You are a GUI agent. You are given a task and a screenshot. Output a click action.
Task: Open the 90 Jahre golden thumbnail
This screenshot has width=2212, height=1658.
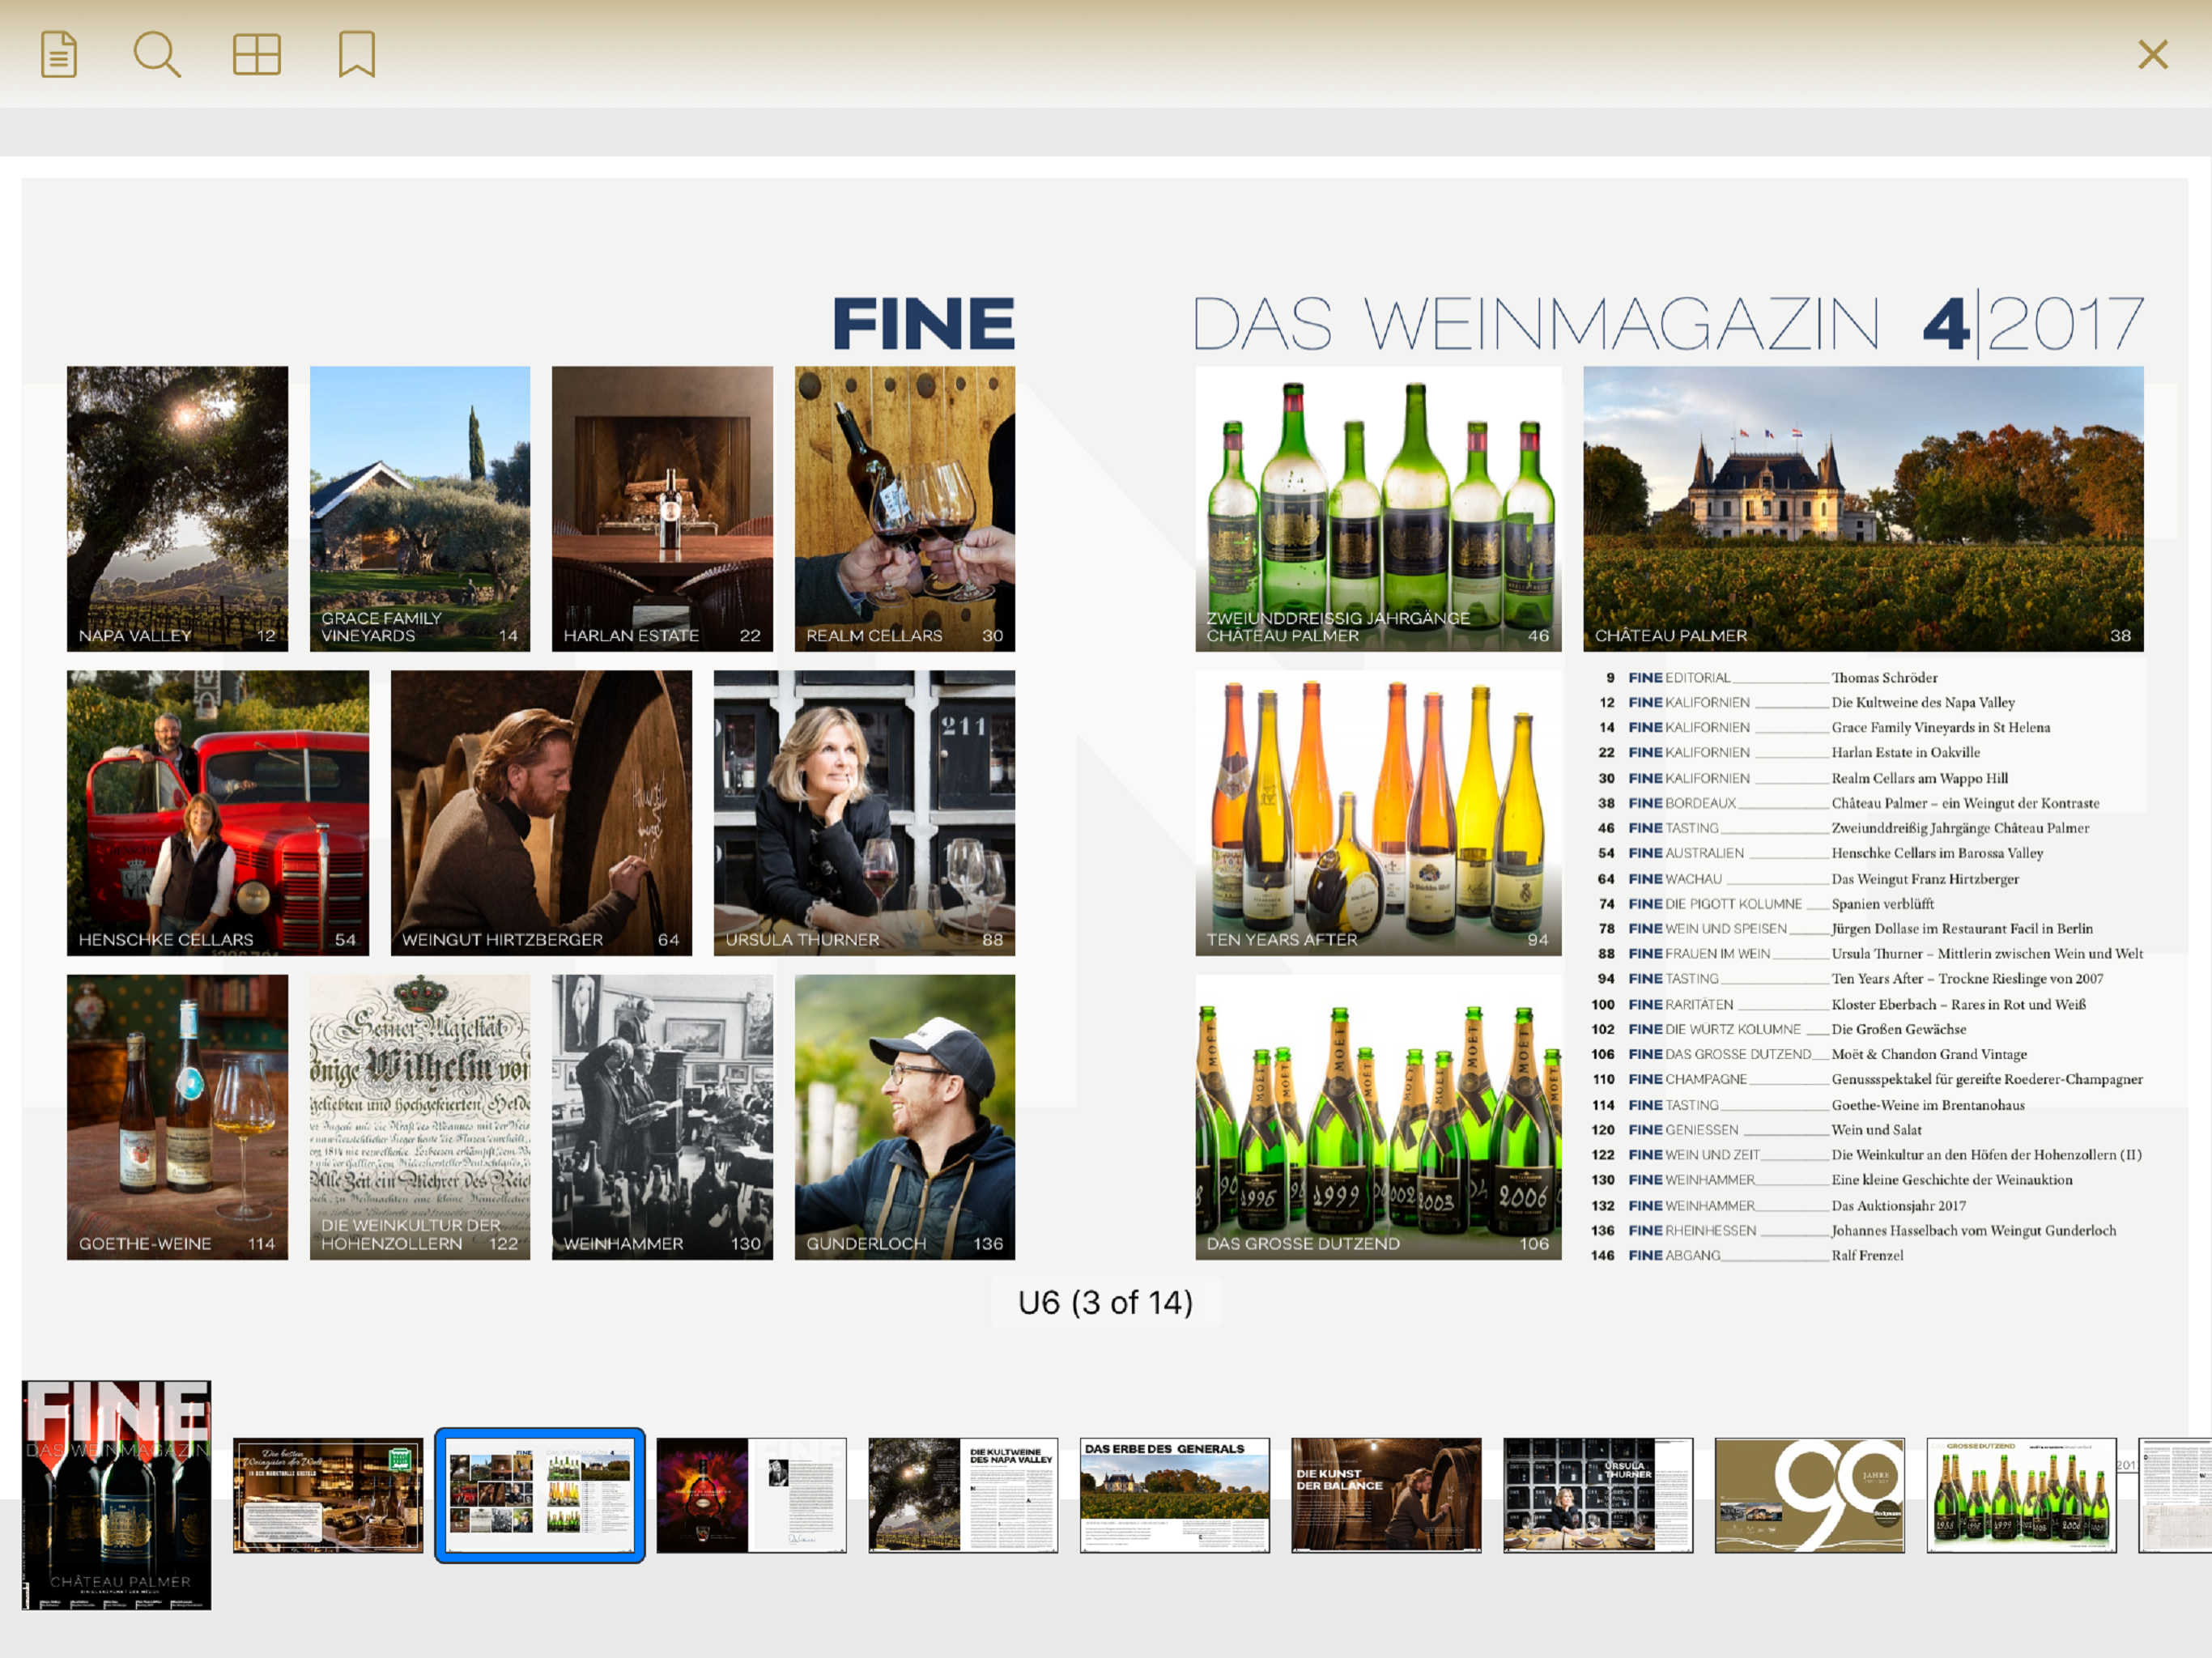(1810, 1495)
